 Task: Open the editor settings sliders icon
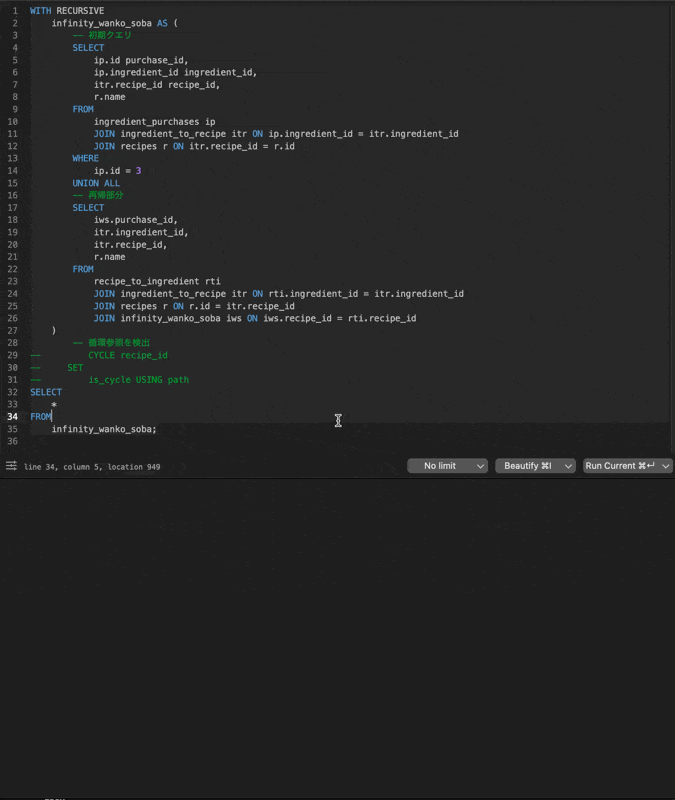coord(11,466)
